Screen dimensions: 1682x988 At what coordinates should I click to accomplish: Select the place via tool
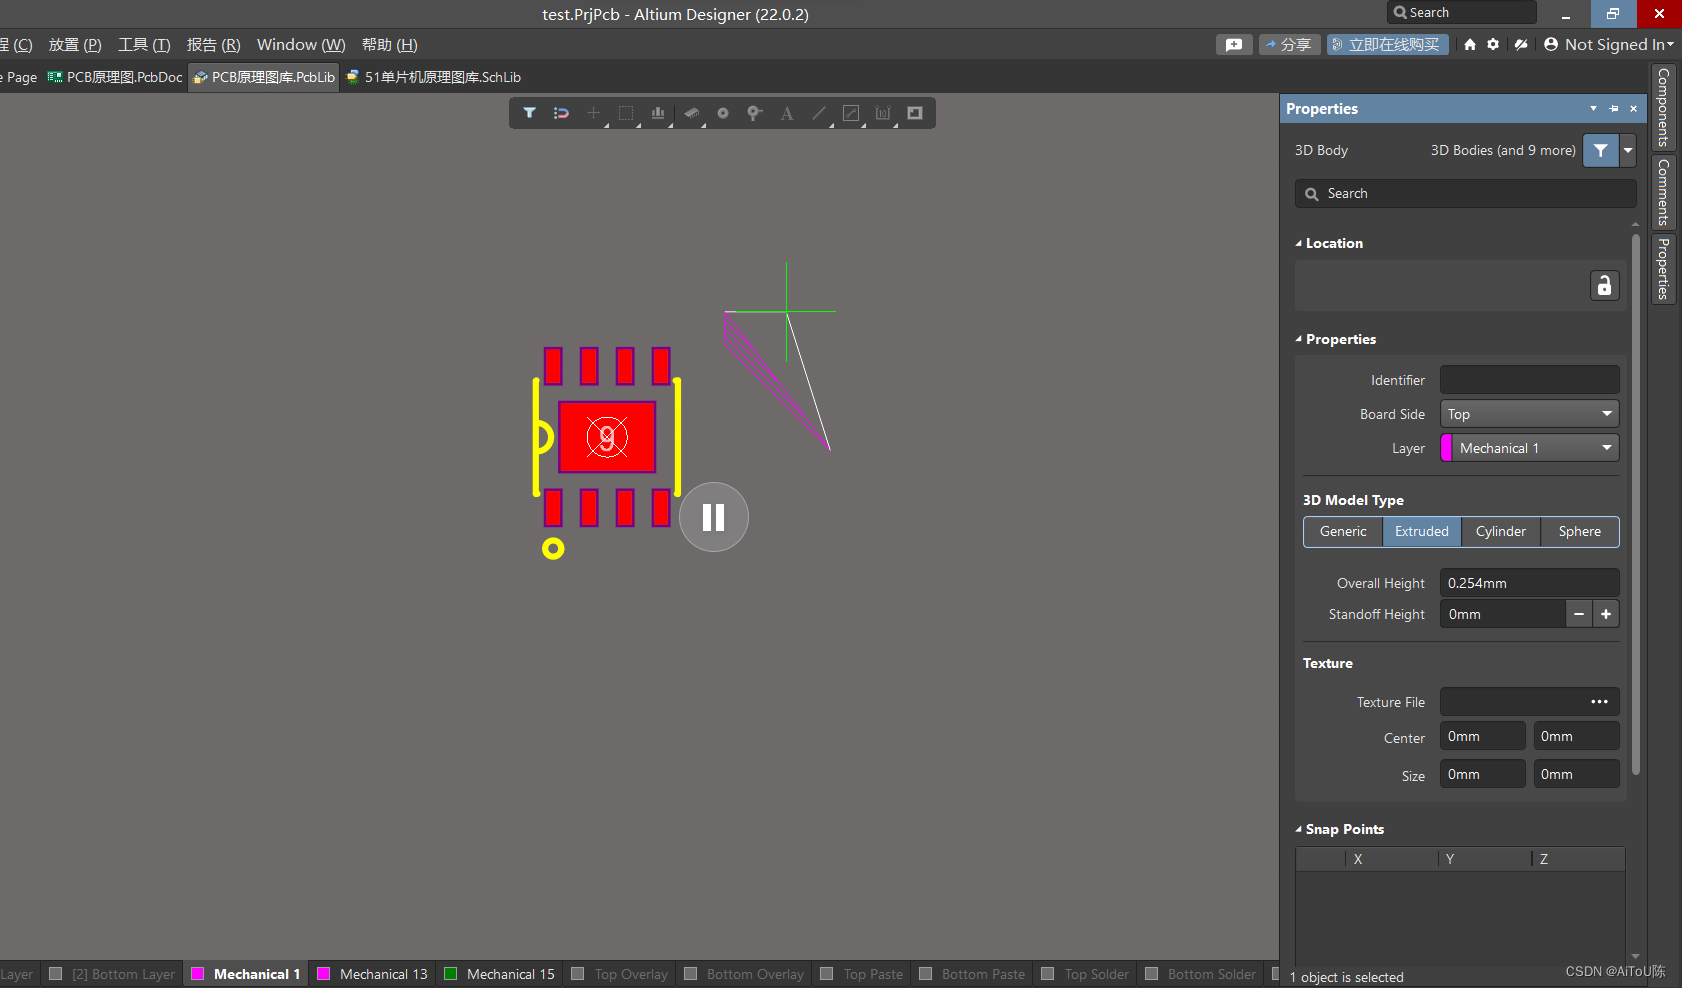click(755, 113)
